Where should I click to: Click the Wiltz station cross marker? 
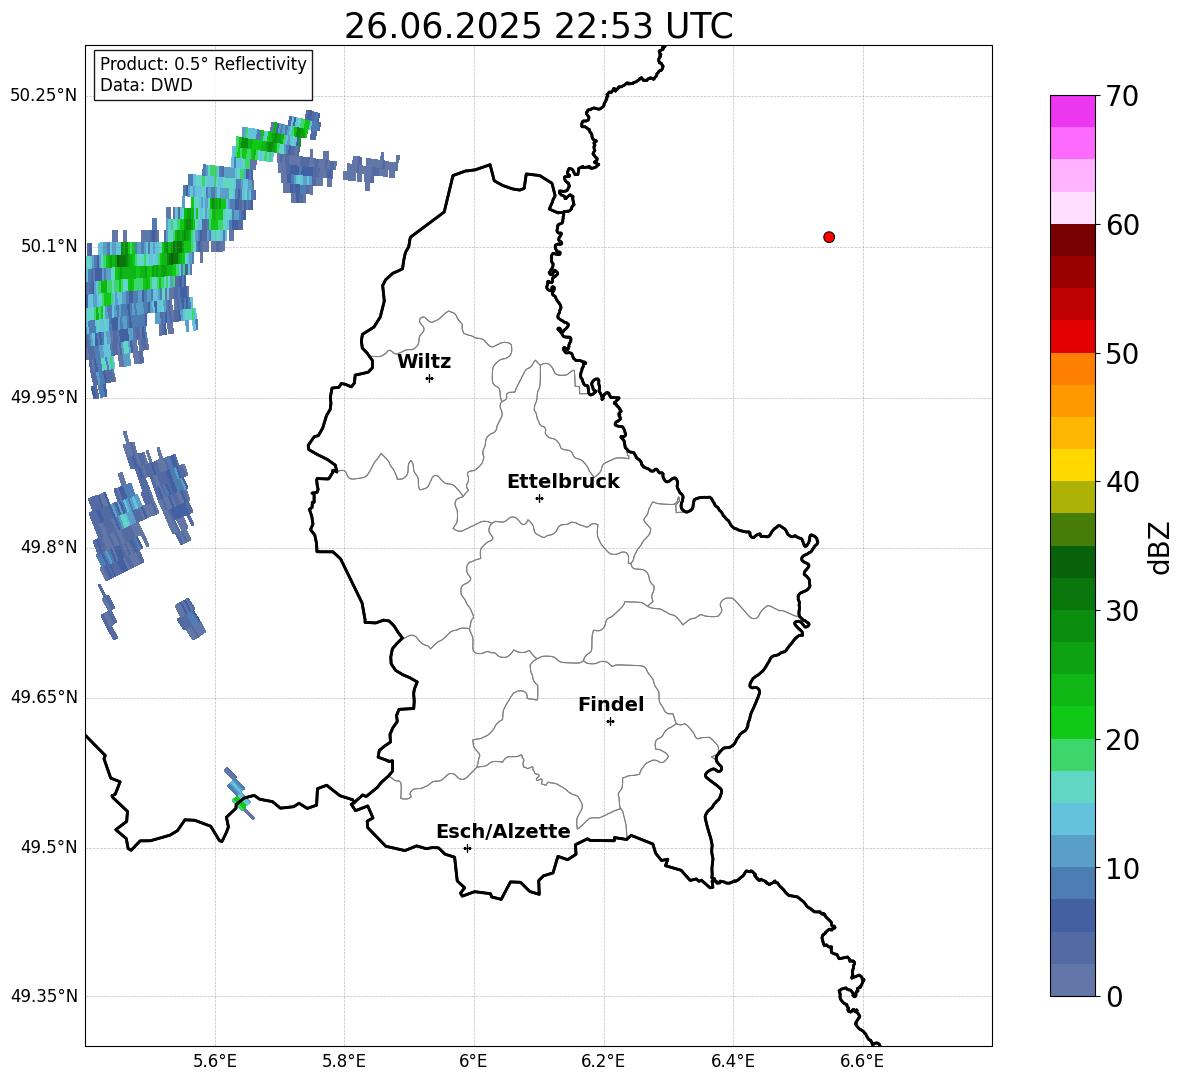click(430, 378)
